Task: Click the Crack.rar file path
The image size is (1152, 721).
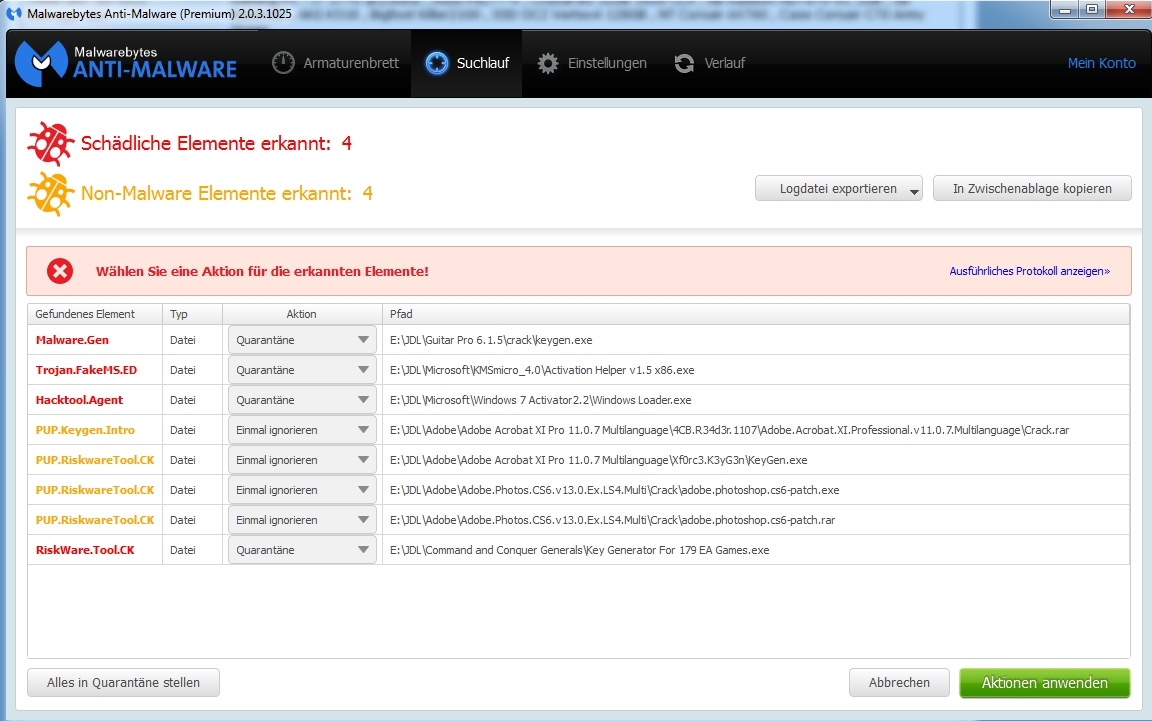Action: click(730, 430)
